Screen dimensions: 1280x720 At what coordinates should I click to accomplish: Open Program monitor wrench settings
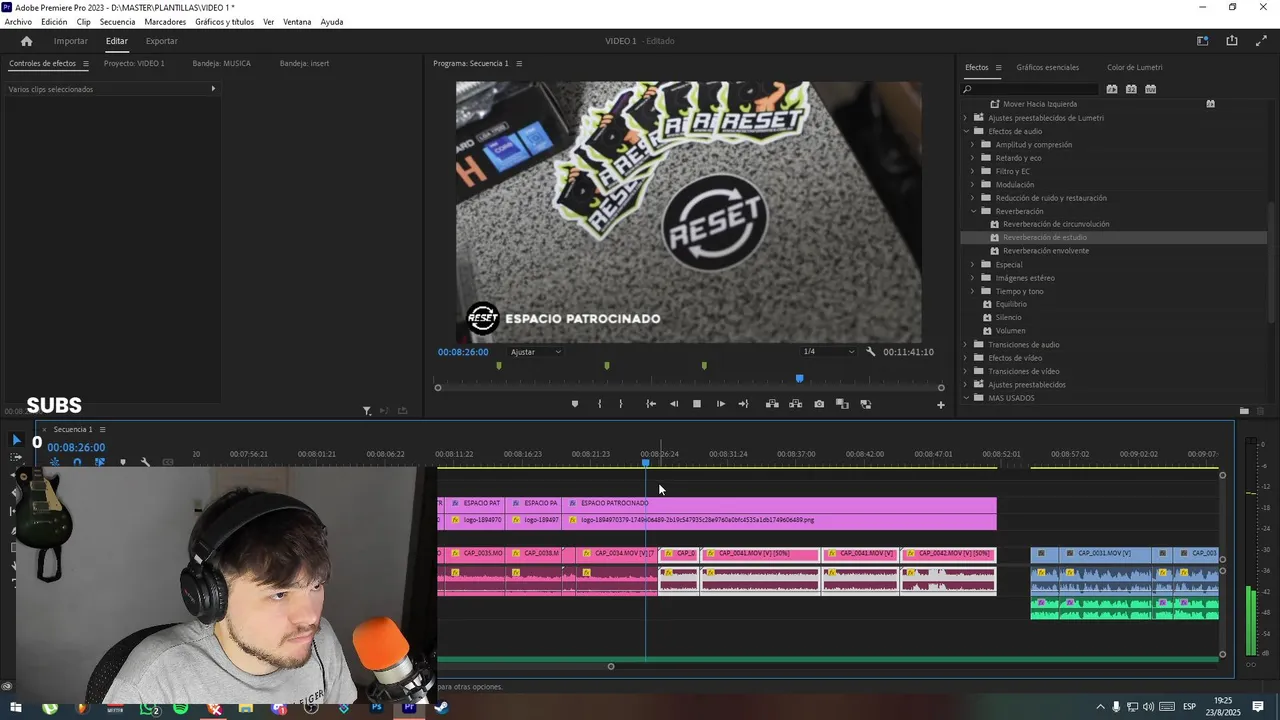point(870,352)
